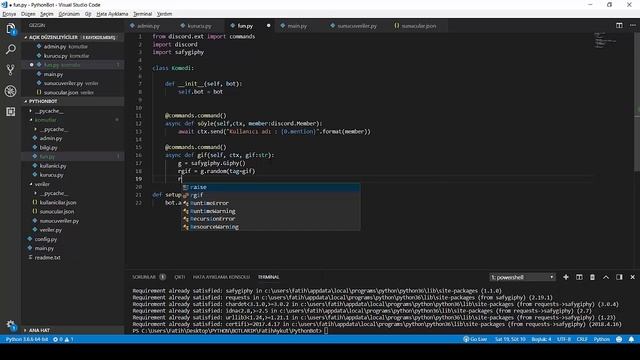
Task: Split the terminal panel
Action: pos(579,277)
